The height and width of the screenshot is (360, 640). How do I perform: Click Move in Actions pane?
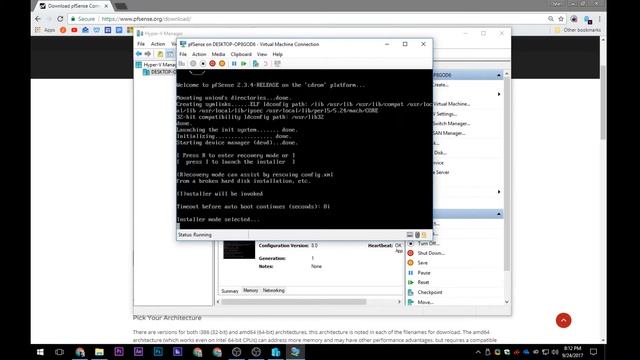425,302
